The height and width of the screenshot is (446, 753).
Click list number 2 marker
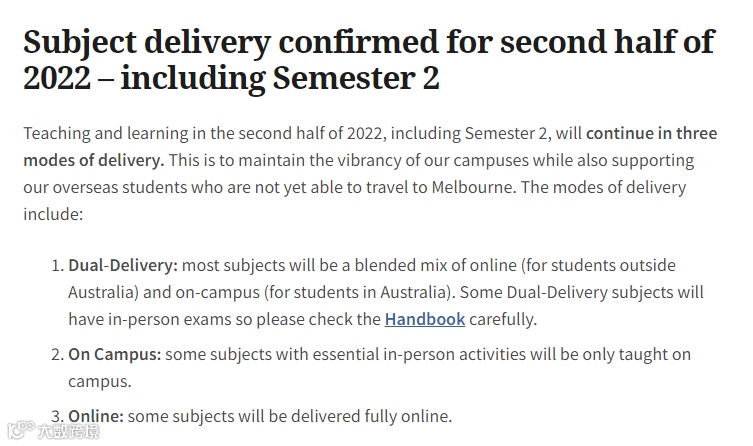tap(57, 355)
